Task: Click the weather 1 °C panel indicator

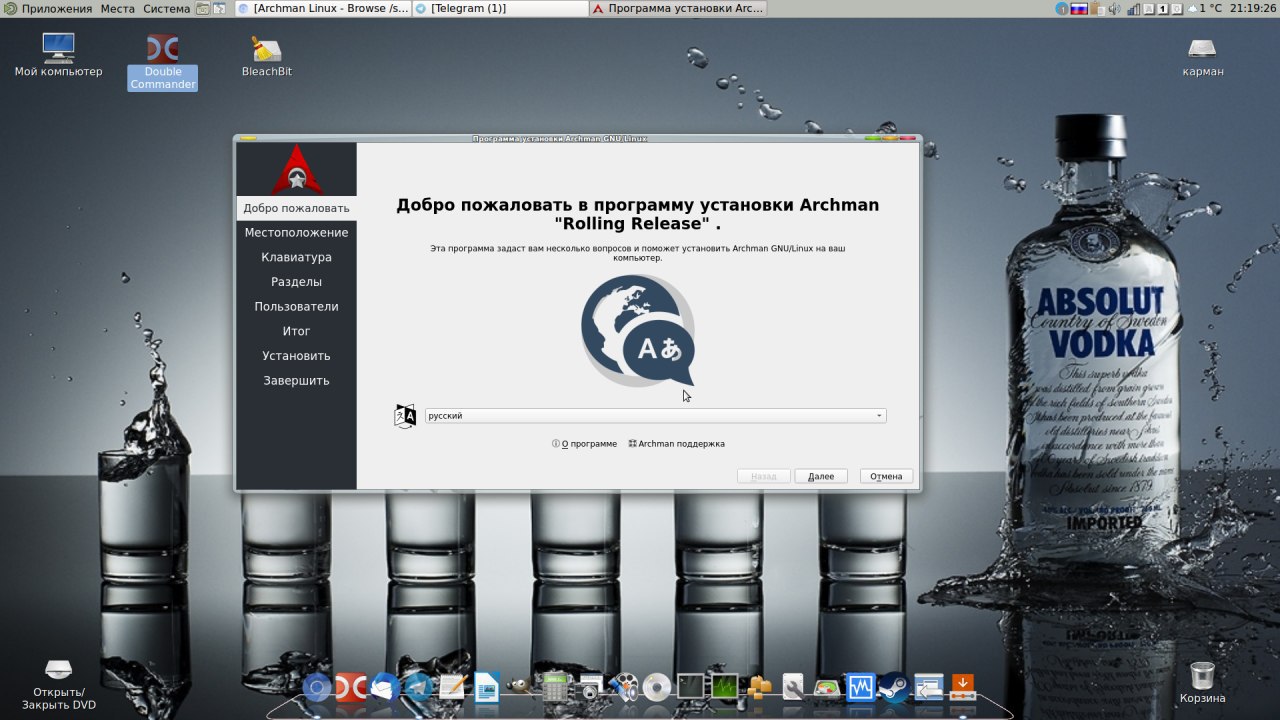Action: click(x=1204, y=8)
